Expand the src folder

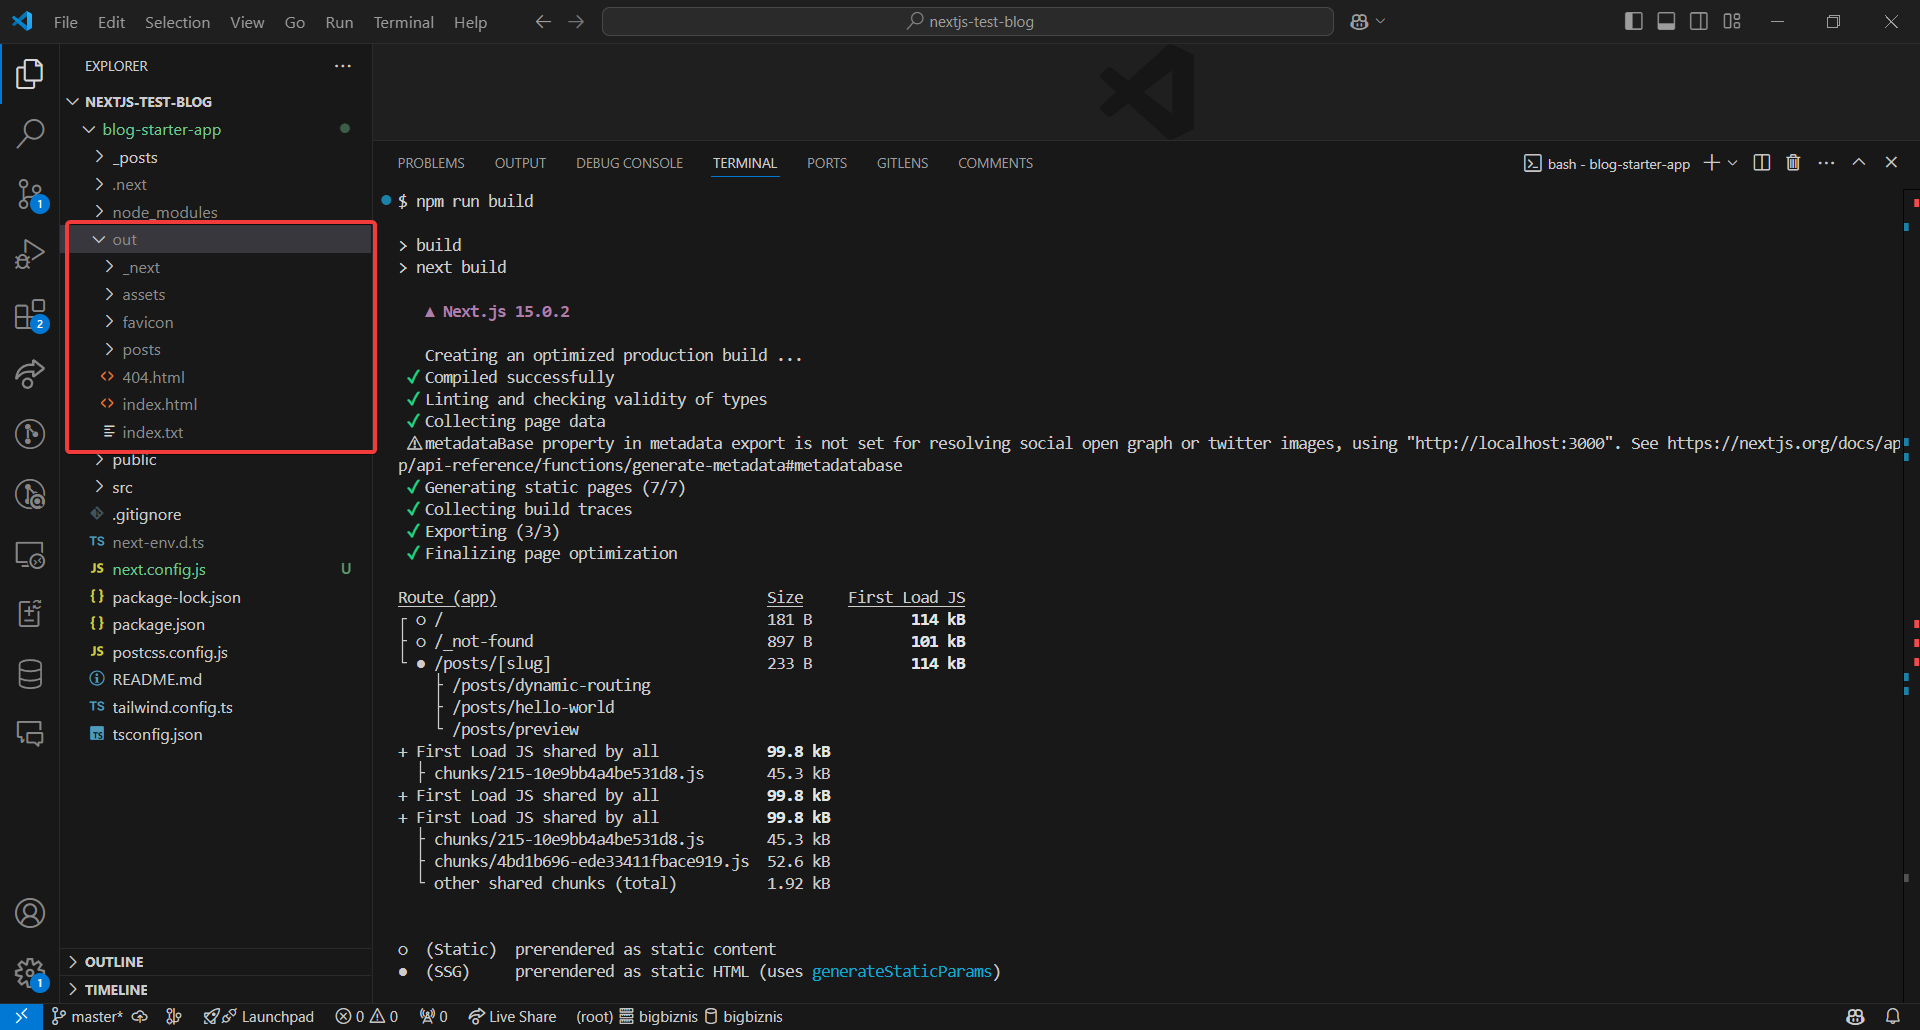122,487
